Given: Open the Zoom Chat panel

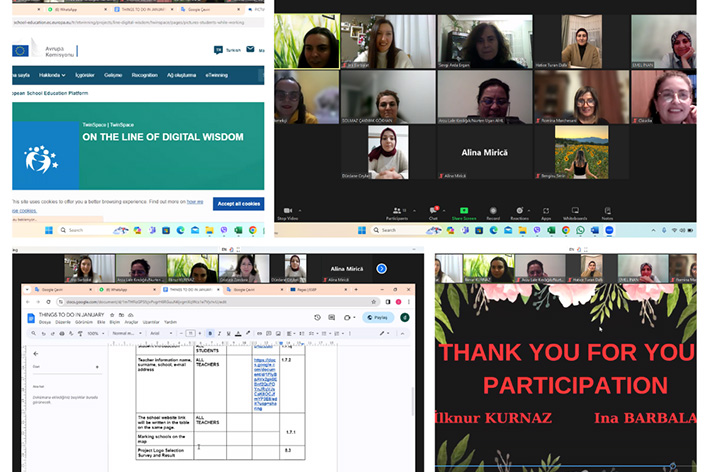Looking at the screenshot, I should [x=434, y=212].
